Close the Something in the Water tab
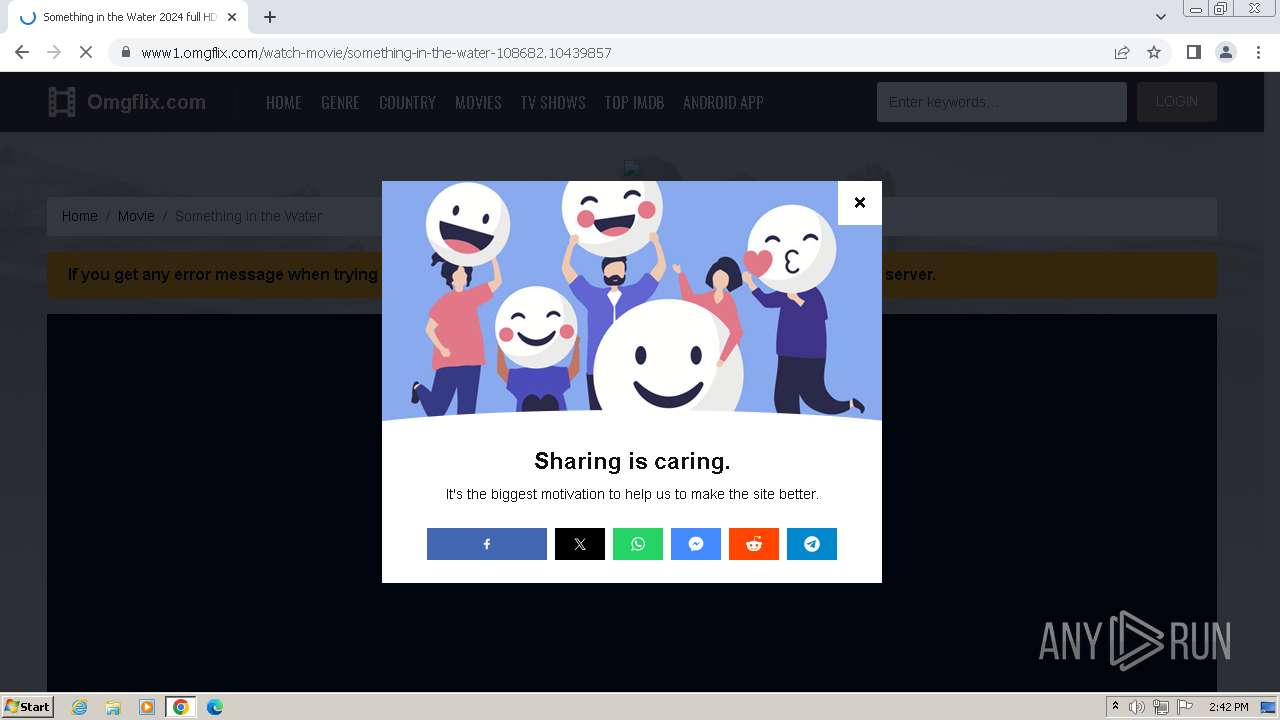The image size is (1280, 720). [x=232, y=17]
